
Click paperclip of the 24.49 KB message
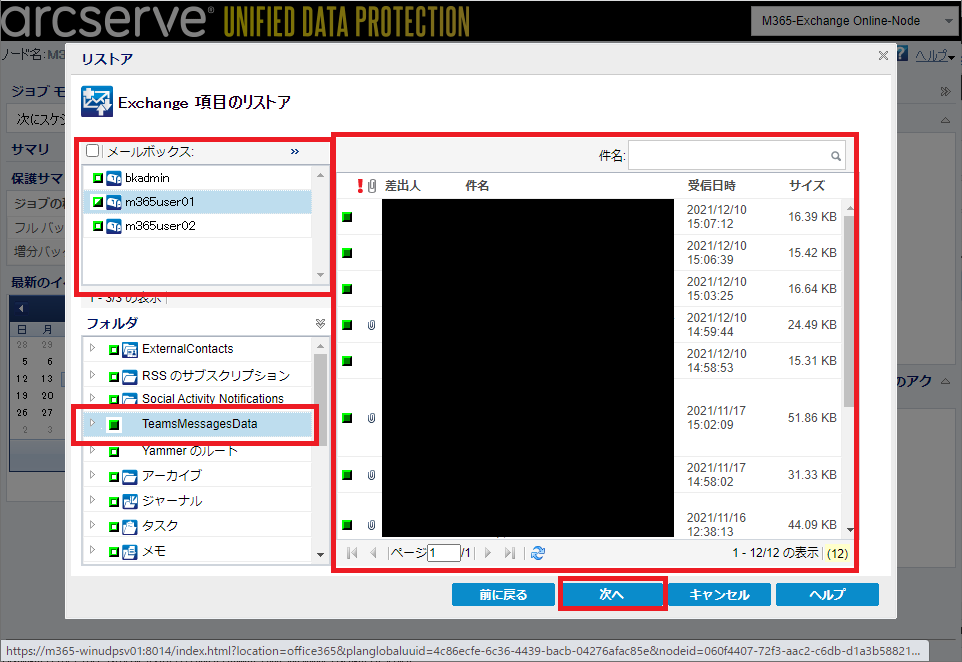point(371,325)
